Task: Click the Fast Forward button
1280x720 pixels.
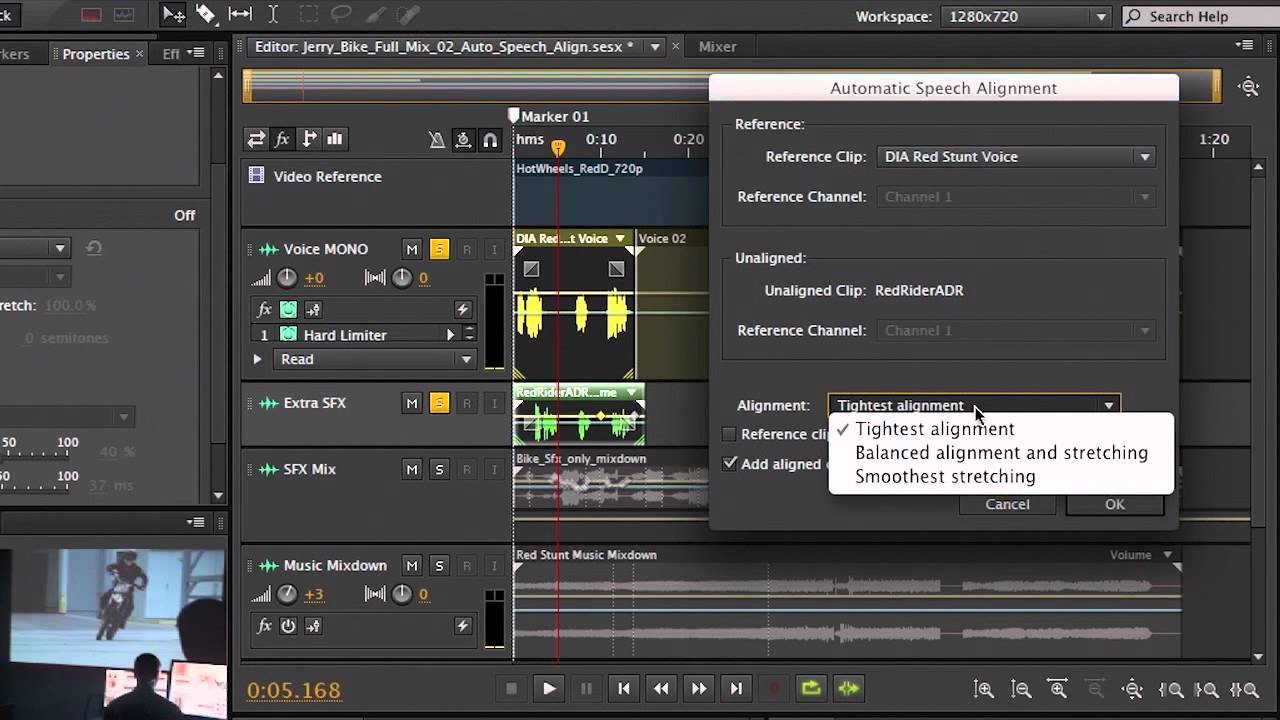Action: point(699,688)
